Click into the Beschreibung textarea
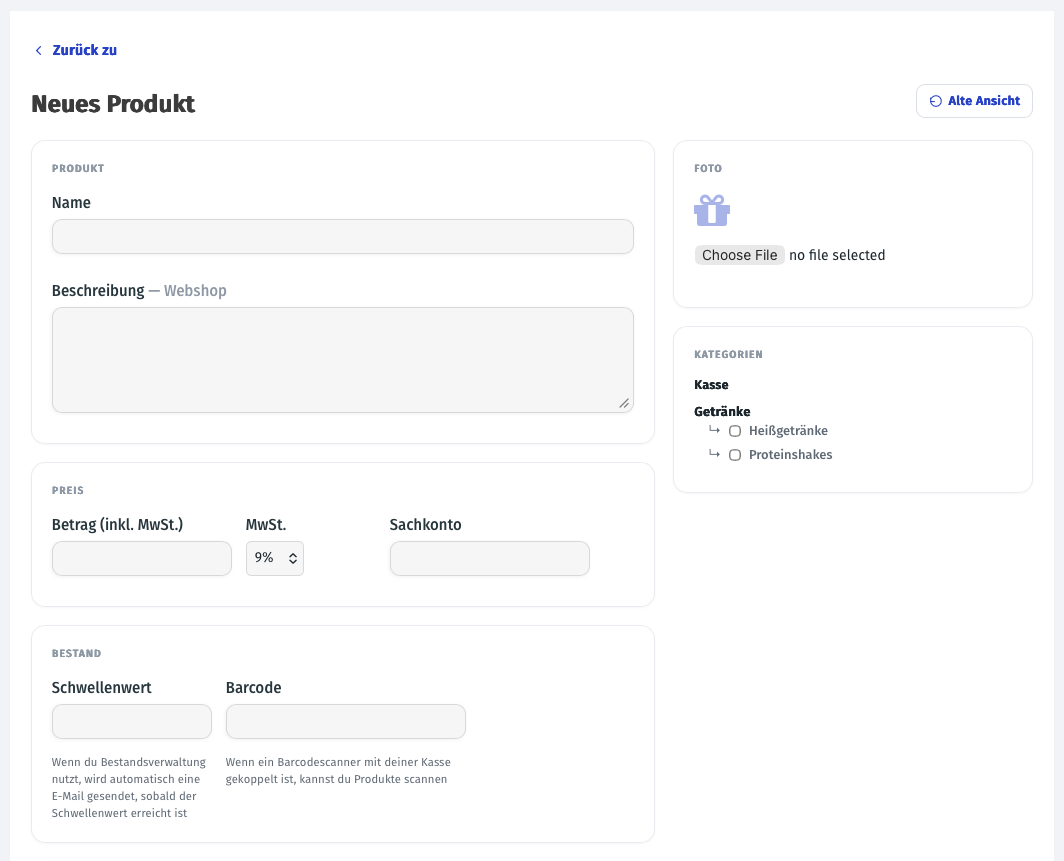The height and width of the screenshot is (861, 1064). click(x=343, y=360)
